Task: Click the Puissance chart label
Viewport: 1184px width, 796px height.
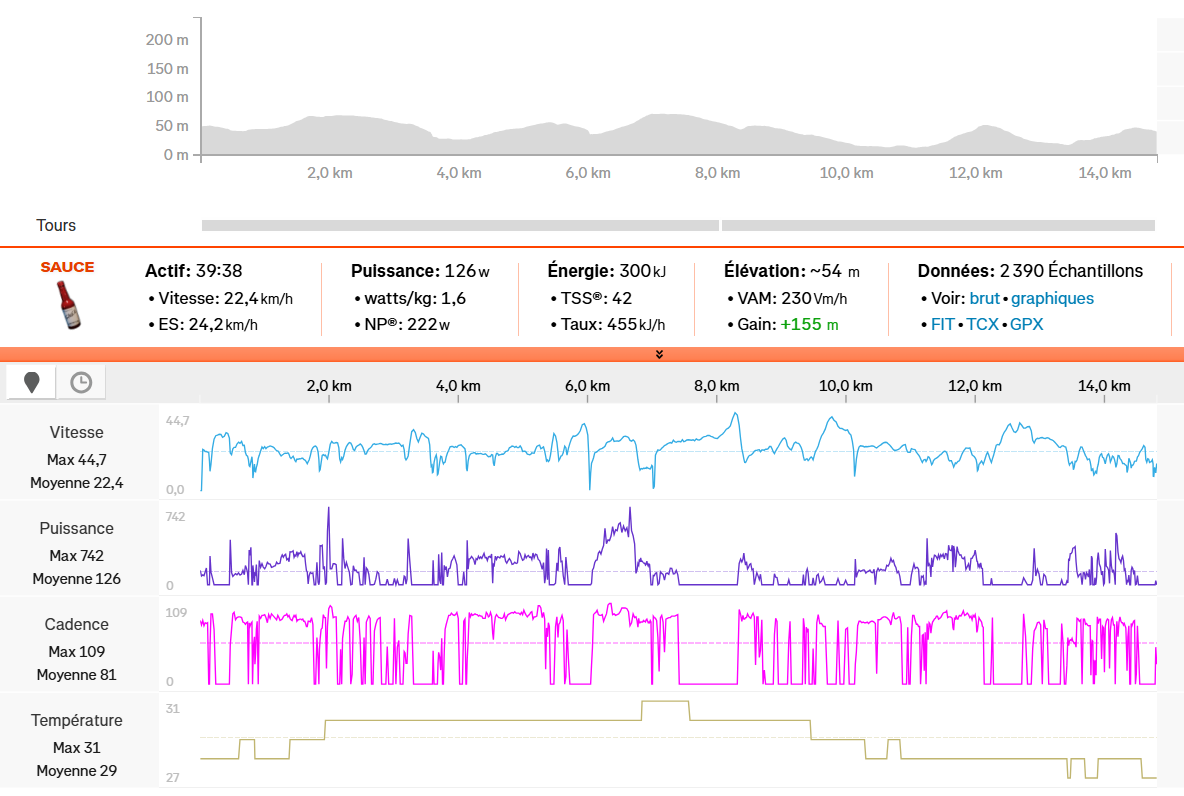Action: pyautogui.click(x=77, y=529)
